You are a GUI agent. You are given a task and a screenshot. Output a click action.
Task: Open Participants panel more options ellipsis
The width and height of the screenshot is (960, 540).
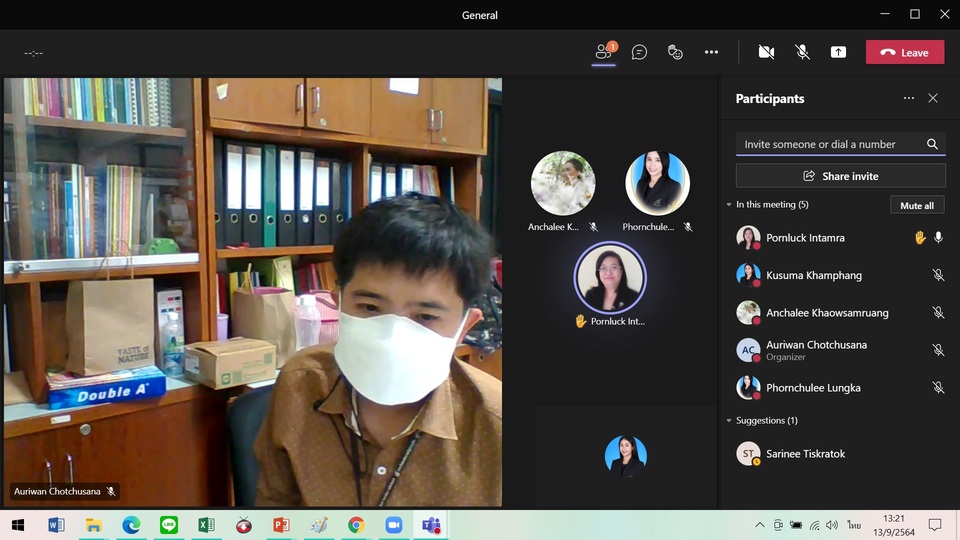point(909,98)
